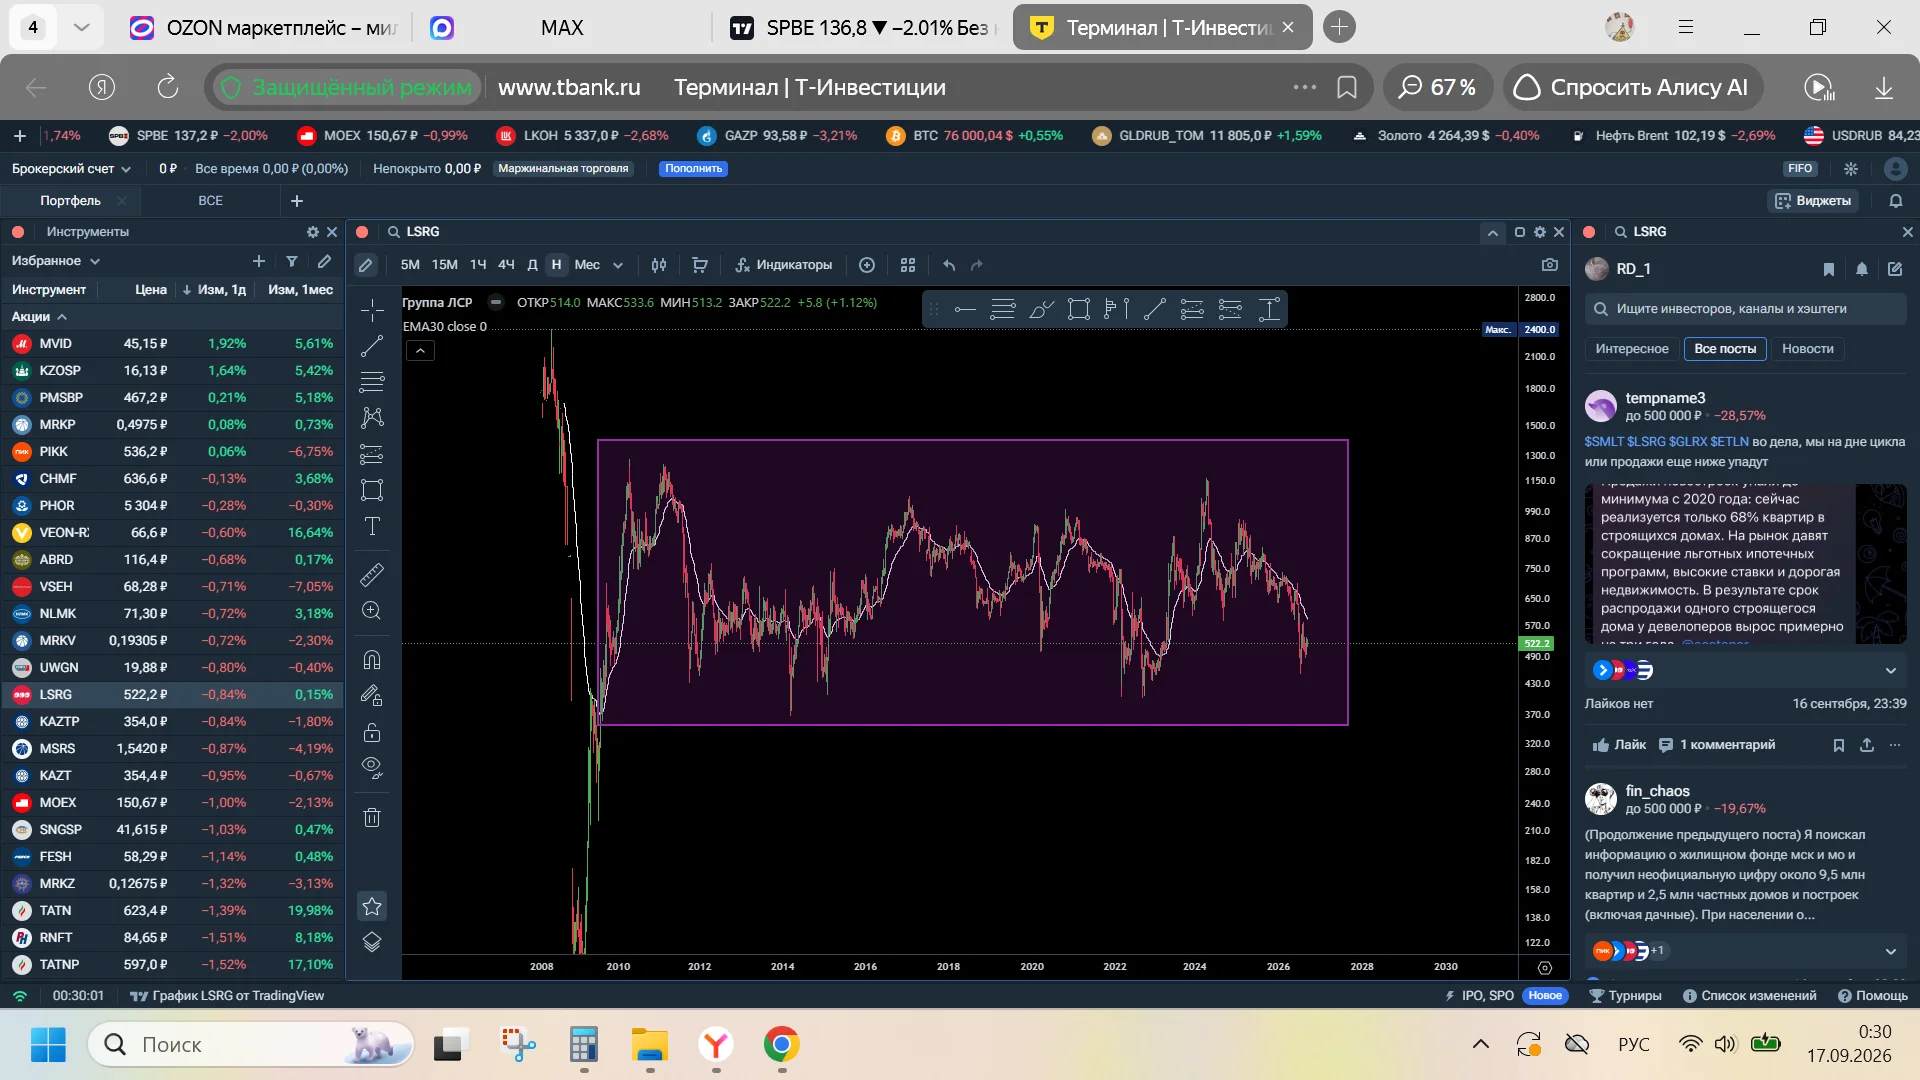
Task: Open the patterns drawing tool in left sidebar
Action: pos(372,417)
